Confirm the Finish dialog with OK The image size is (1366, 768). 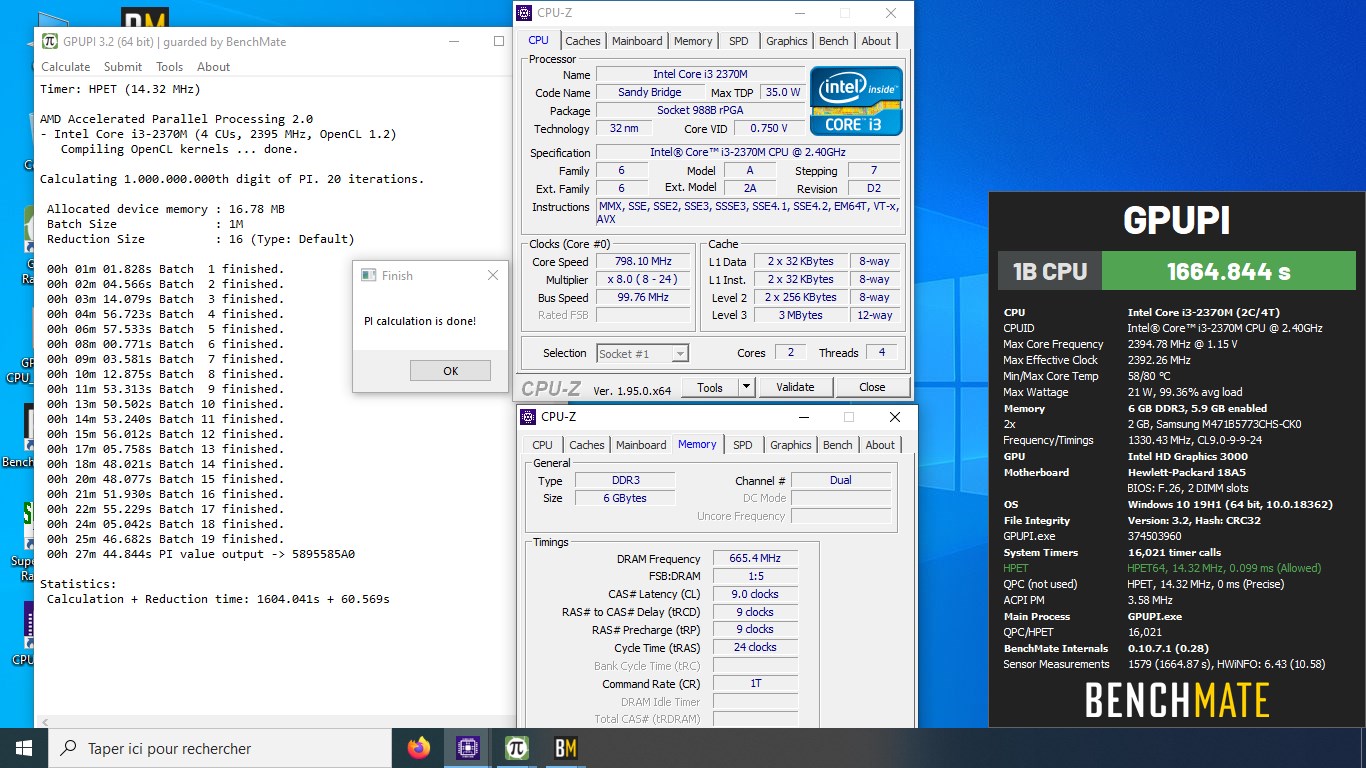(450, 370)
